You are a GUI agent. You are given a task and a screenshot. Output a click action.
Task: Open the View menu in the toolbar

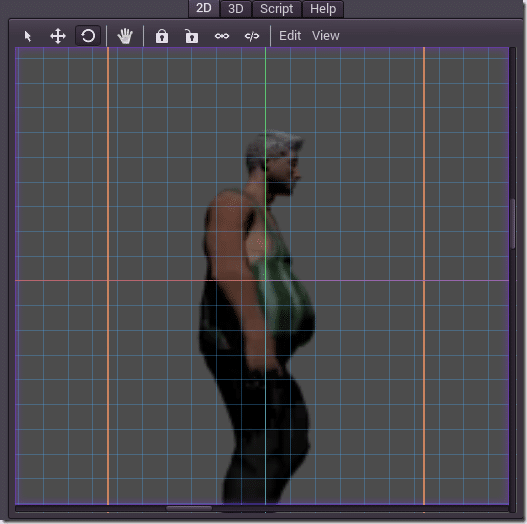click(326, 36)
